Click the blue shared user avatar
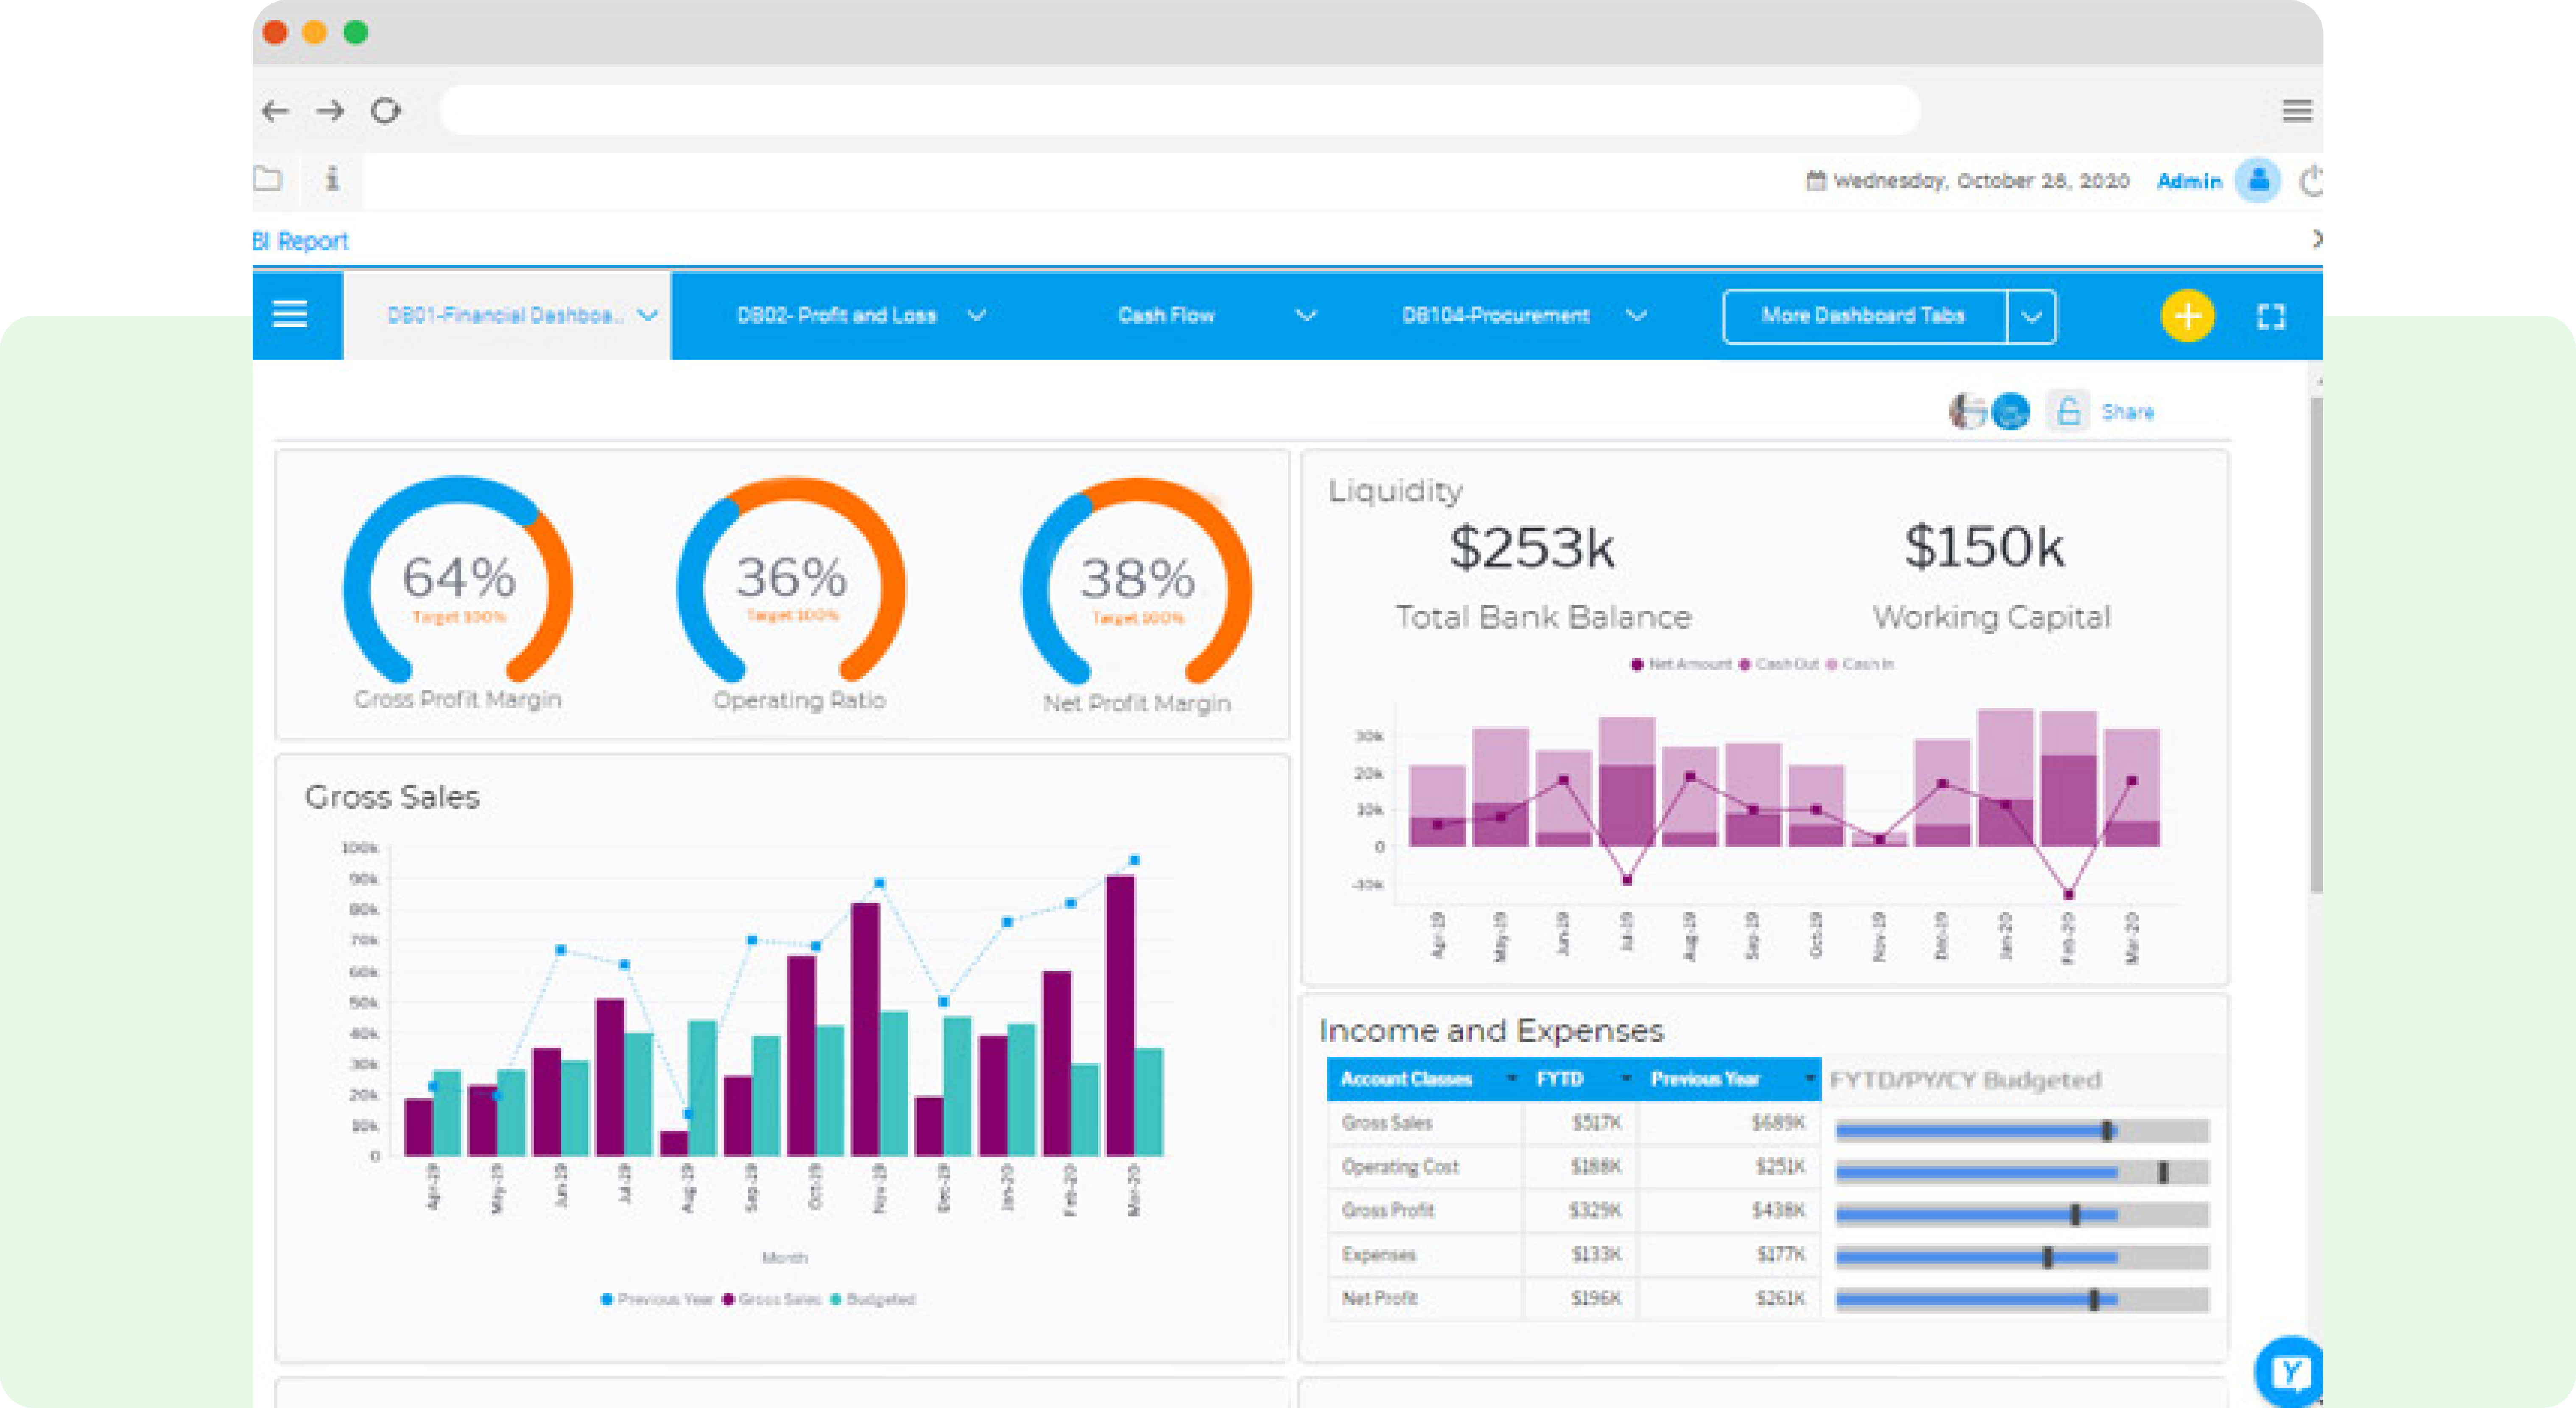The width and height of the screenshot is (2576, 1408). click(2011, 411)
